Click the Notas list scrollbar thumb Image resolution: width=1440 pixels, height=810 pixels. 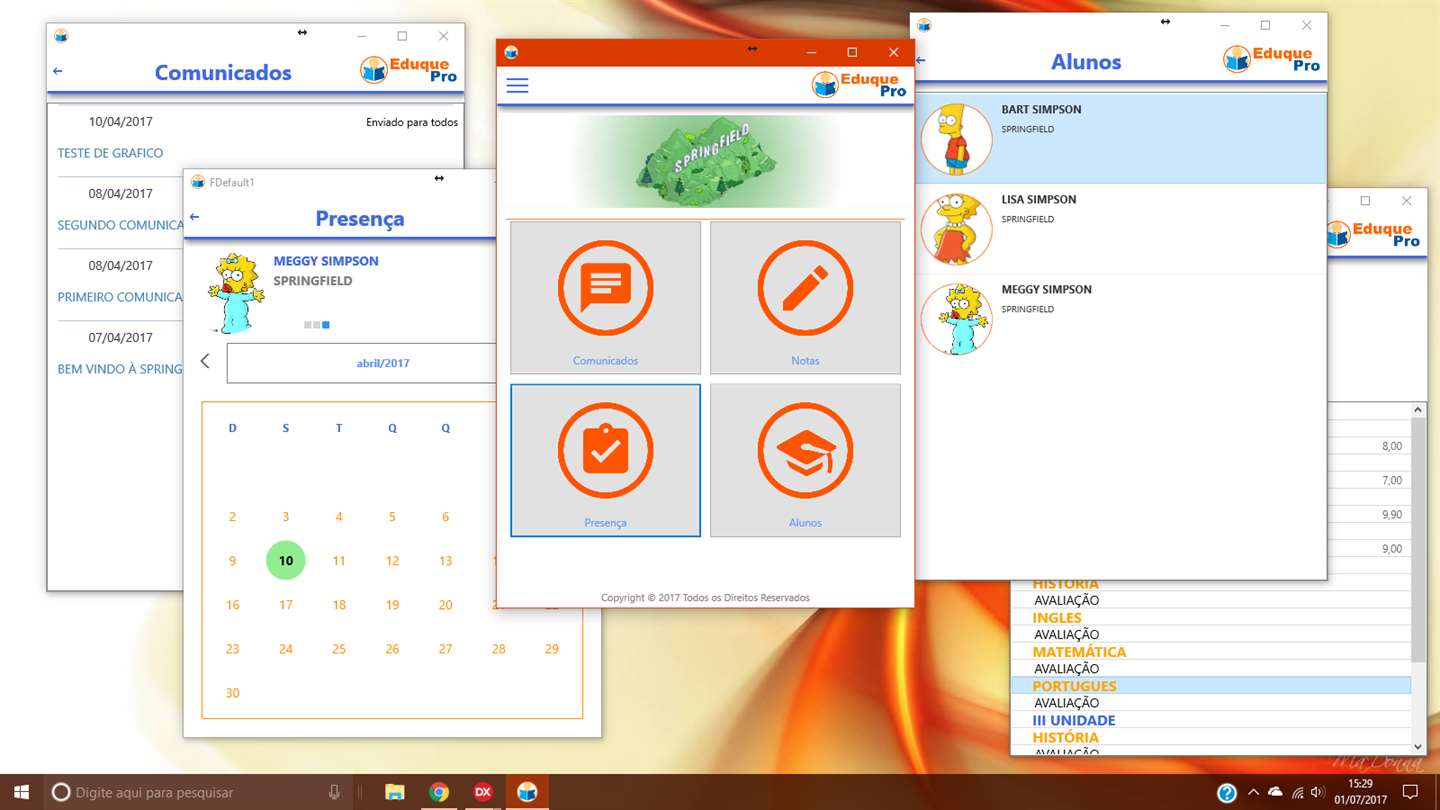1418,540
